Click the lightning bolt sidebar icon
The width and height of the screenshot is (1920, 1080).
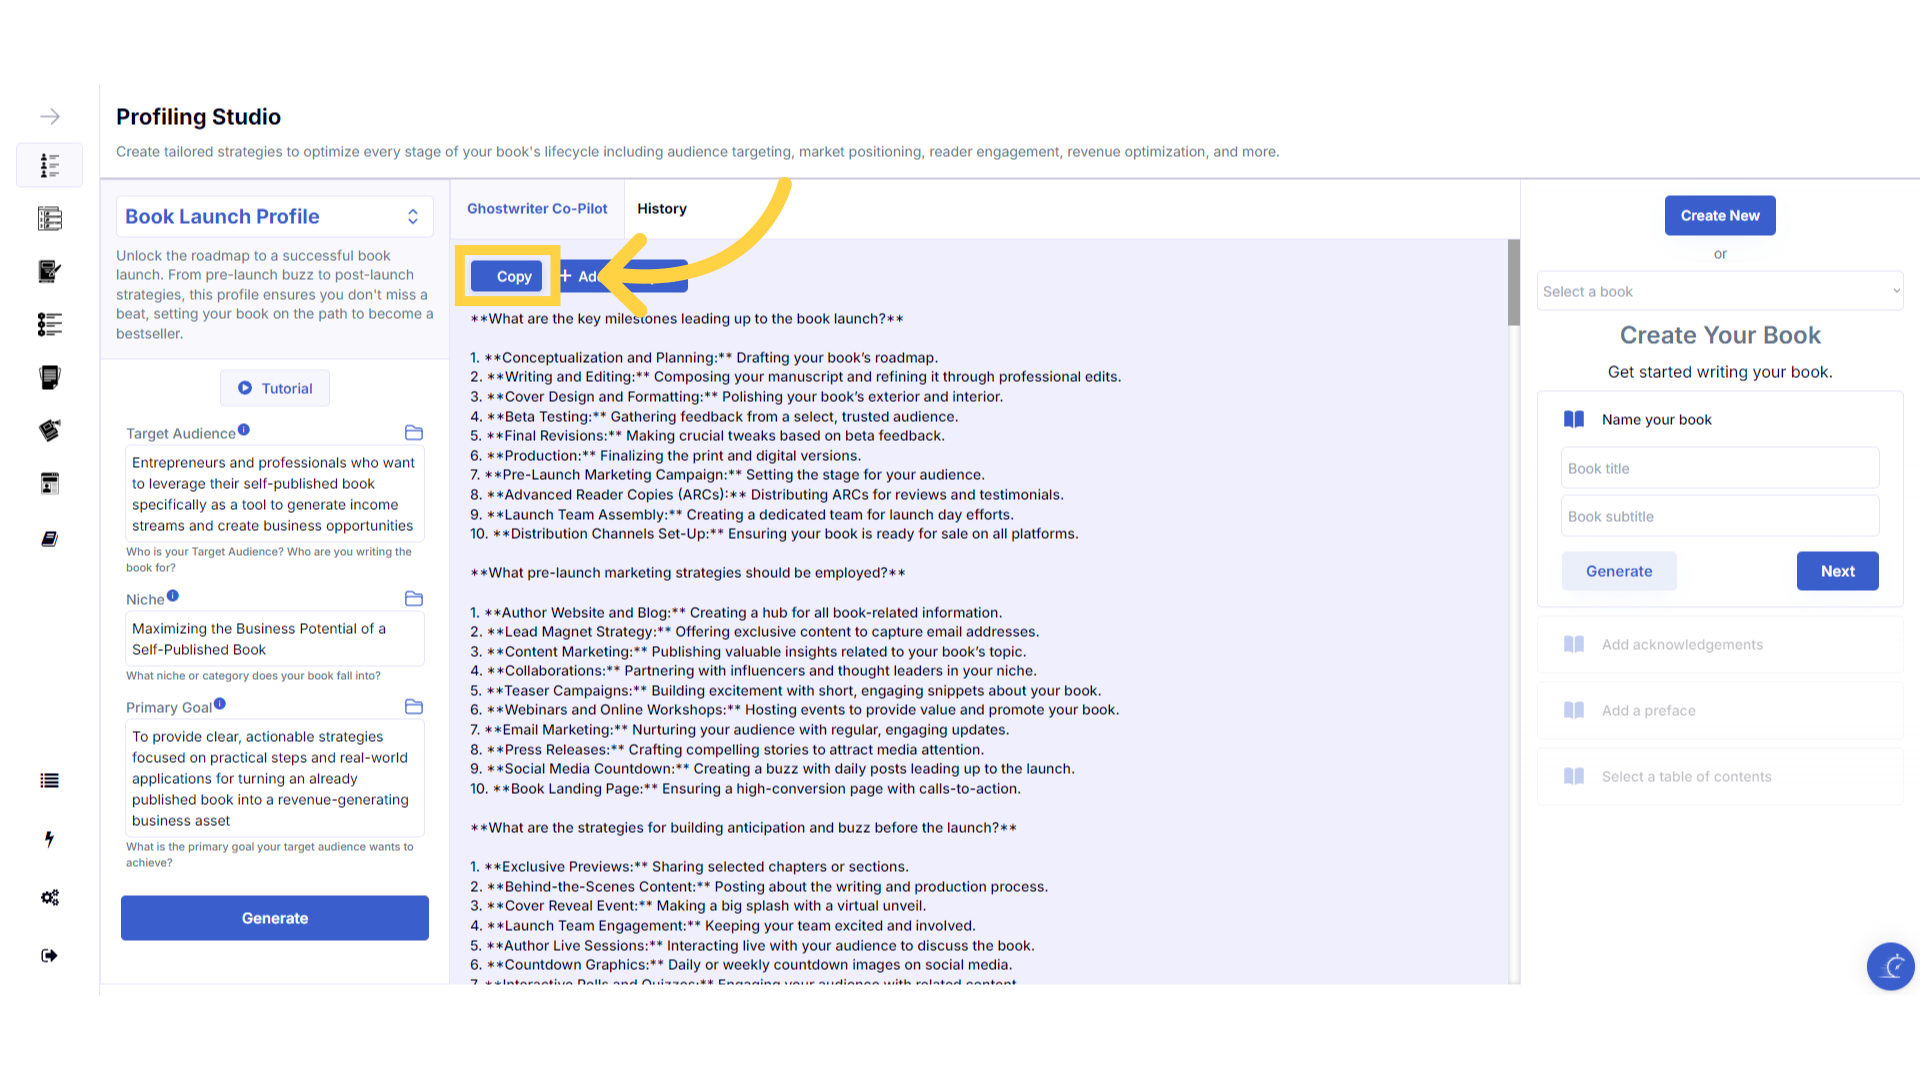49,839
